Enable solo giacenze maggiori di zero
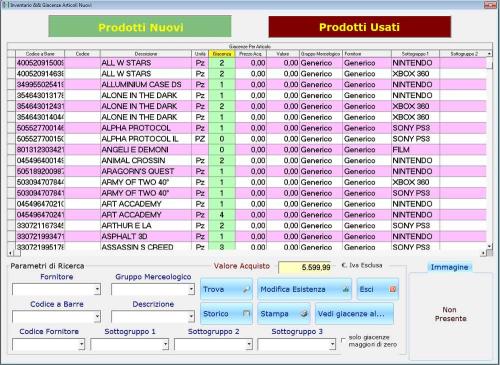The height and width of the screenshot is (365, 500). [343, 340]
